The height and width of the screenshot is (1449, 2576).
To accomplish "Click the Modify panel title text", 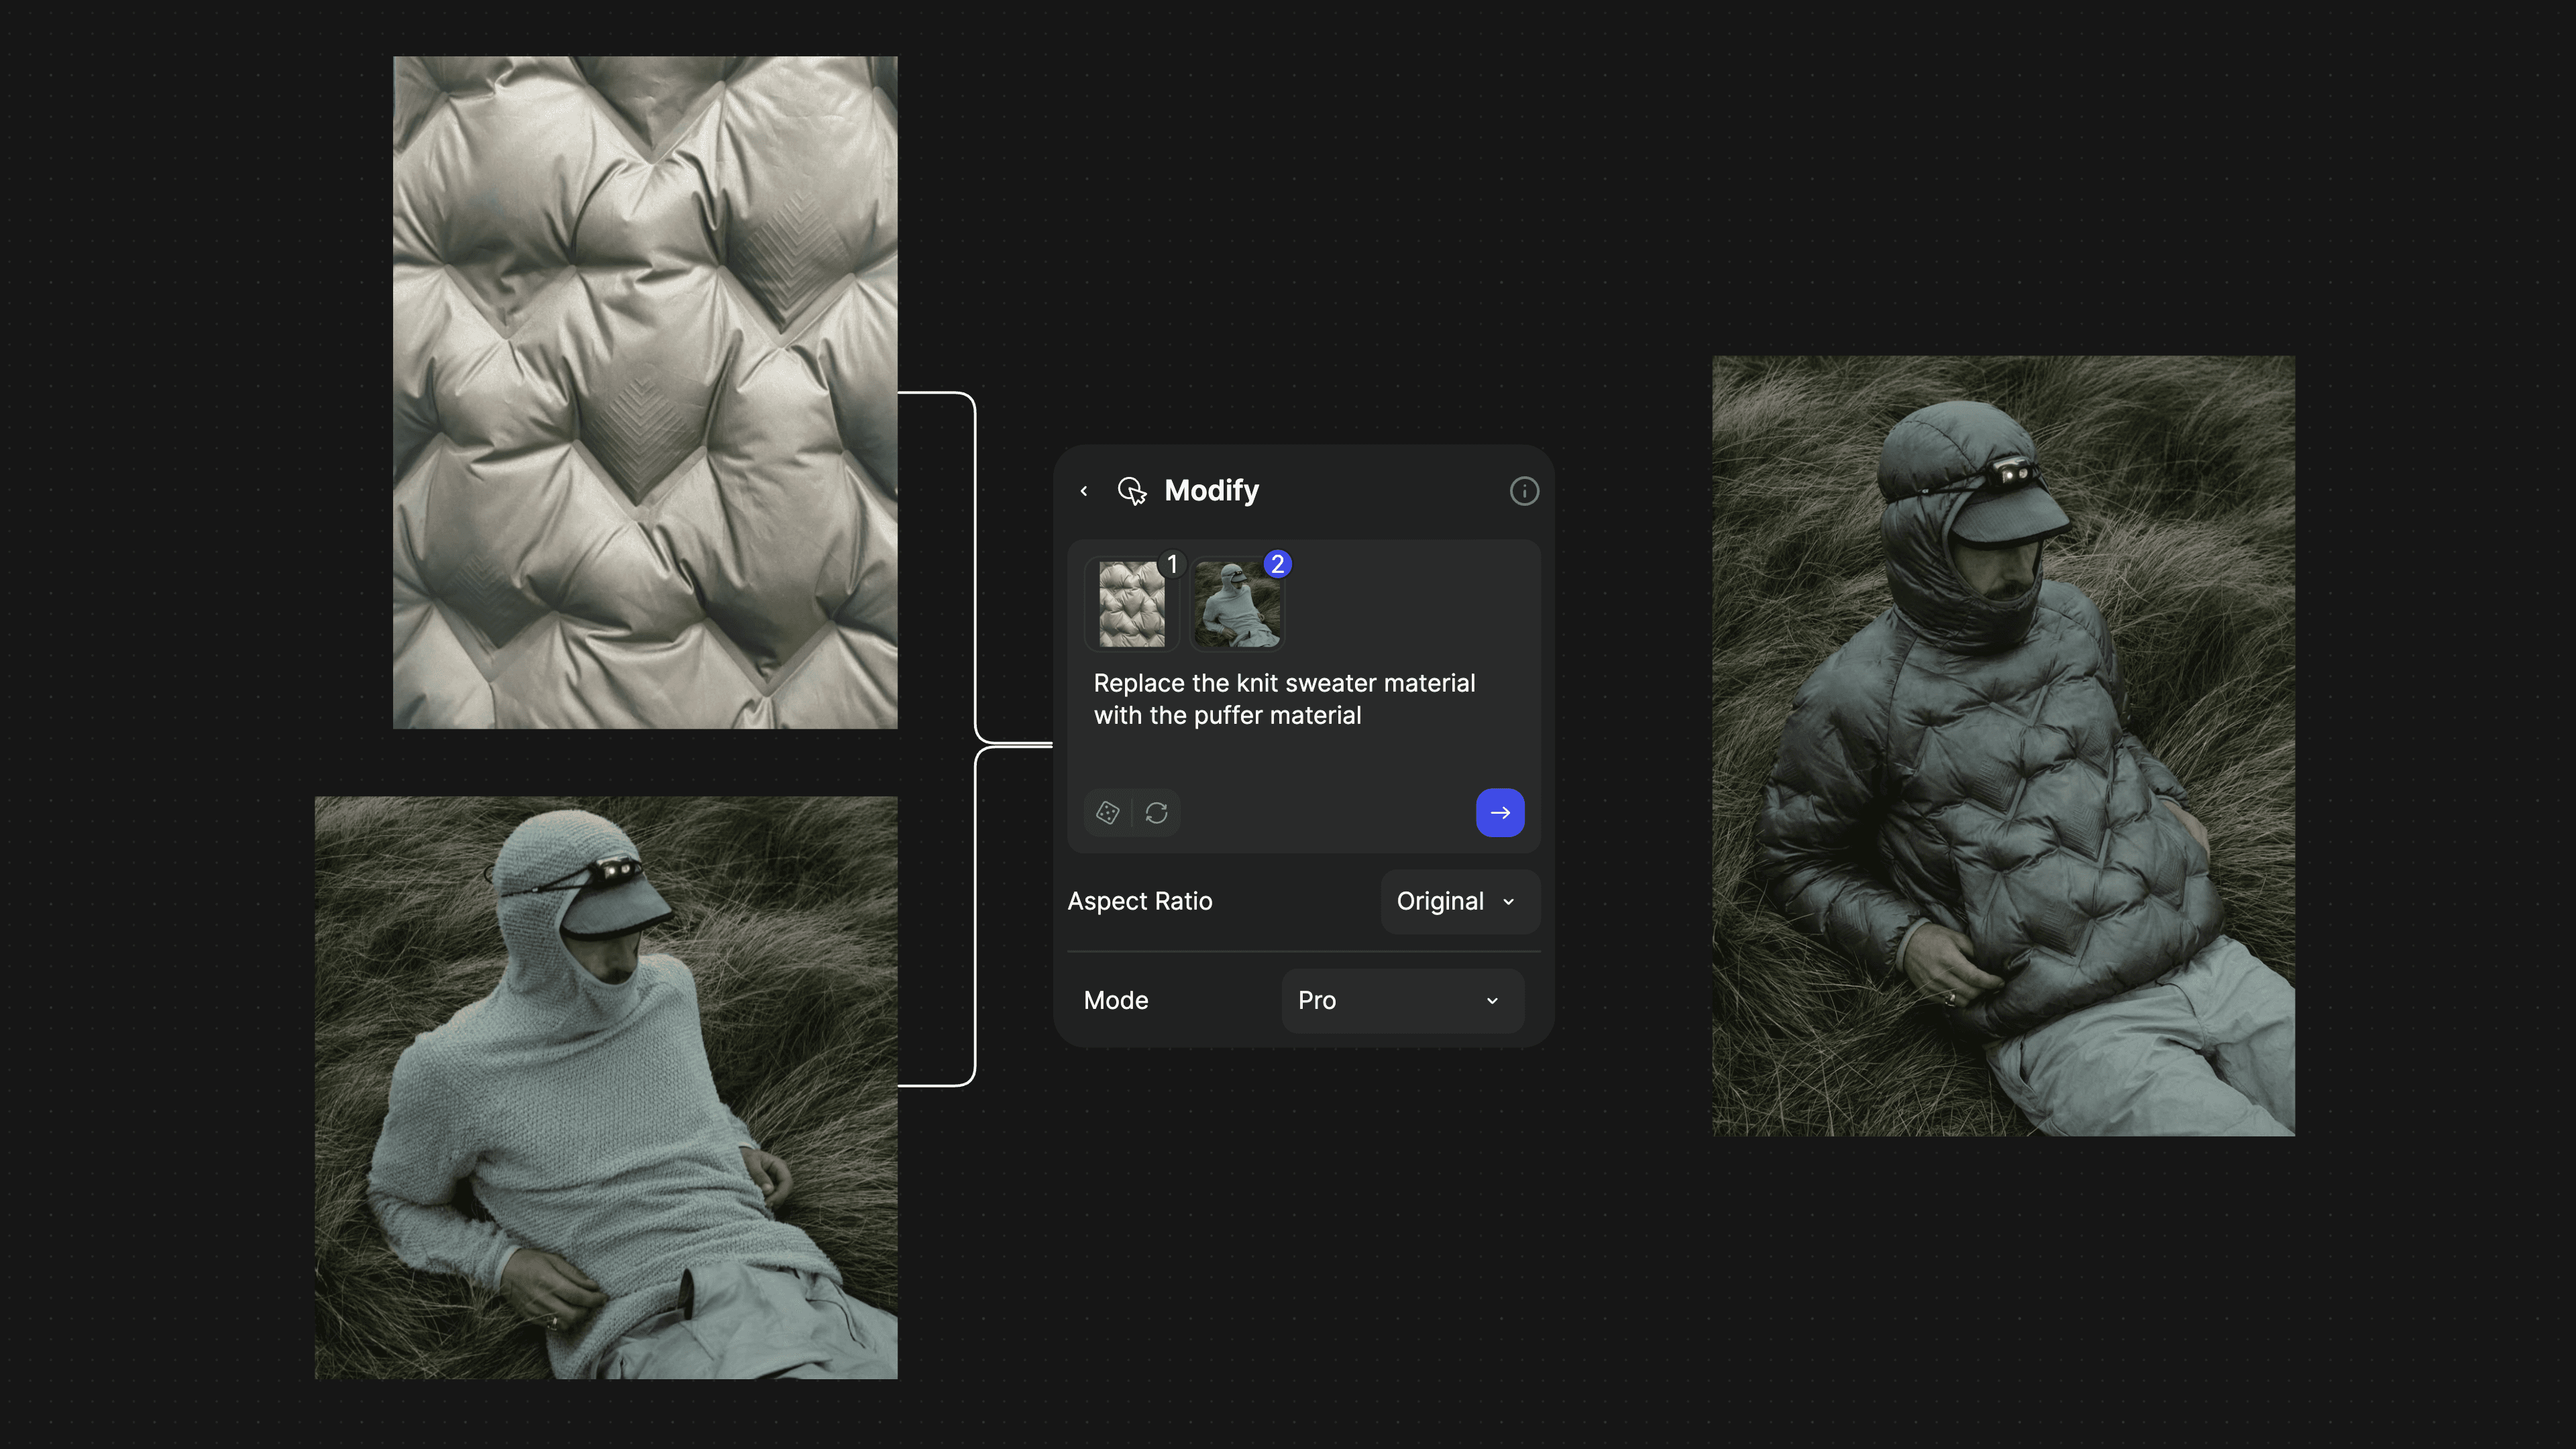I will 1211,491.
